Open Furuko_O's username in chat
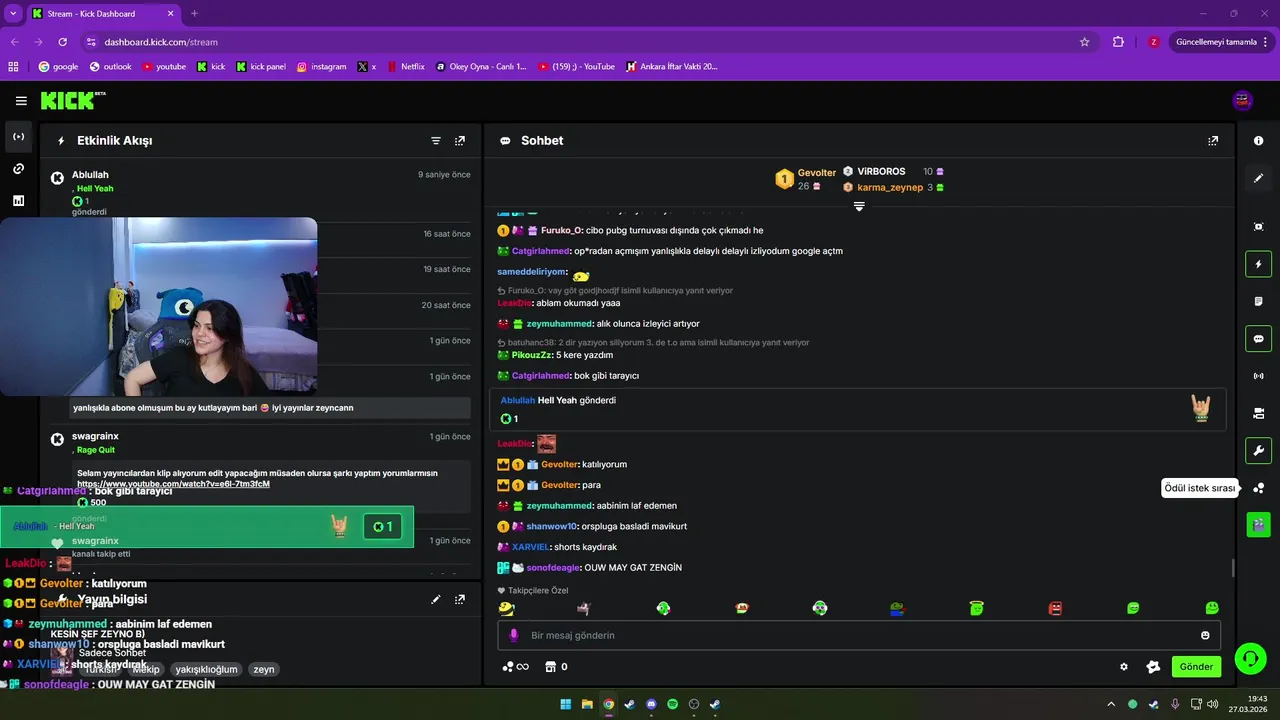This screenshot has height=720, width=1280. pos(562,230)
